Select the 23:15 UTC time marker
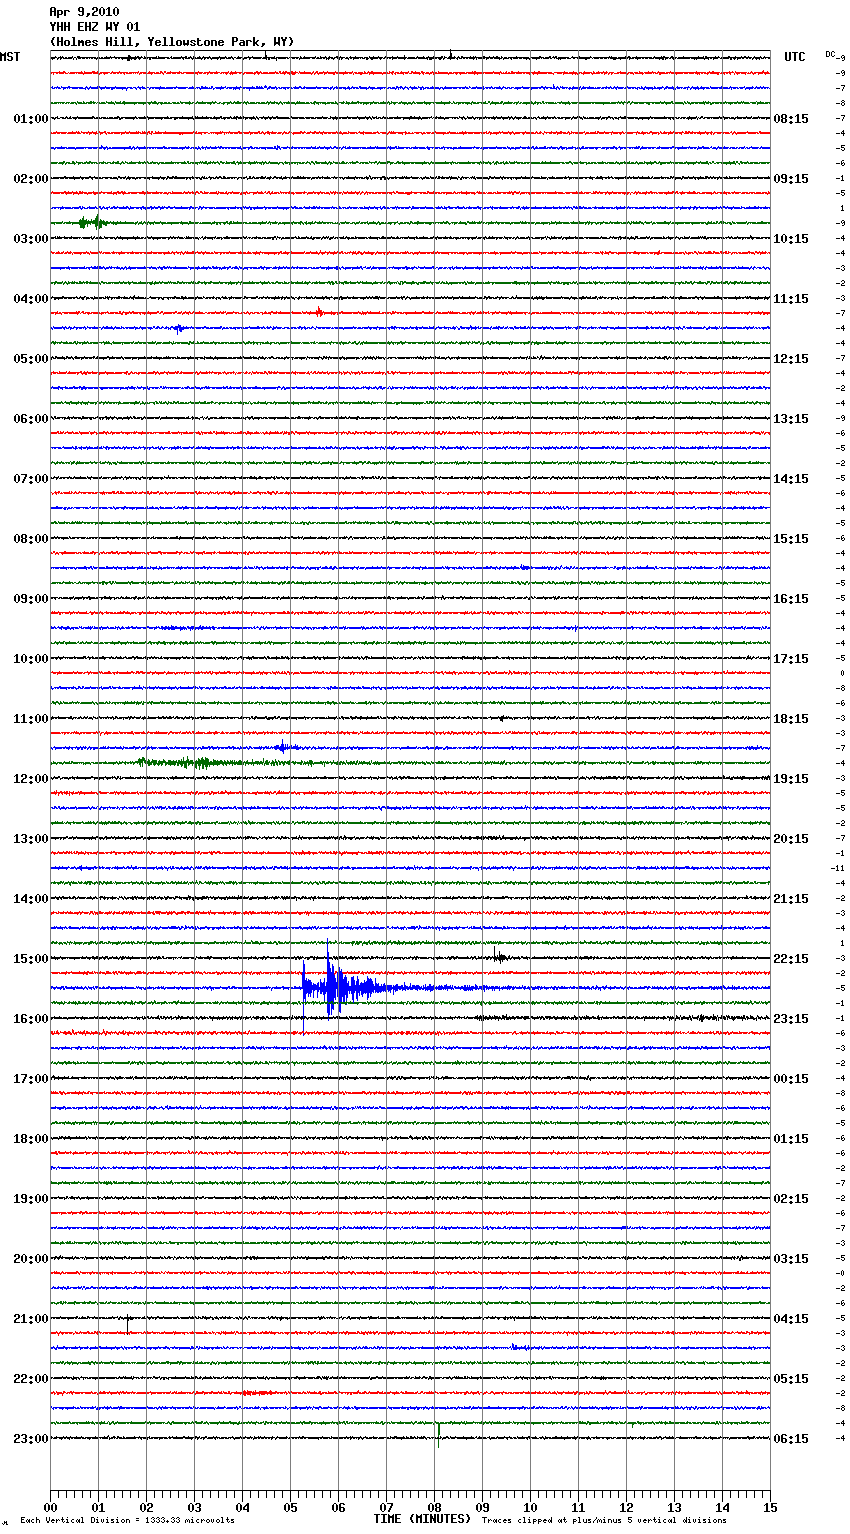Viewport: 850px width, 1534px height. pos(791,1018)
